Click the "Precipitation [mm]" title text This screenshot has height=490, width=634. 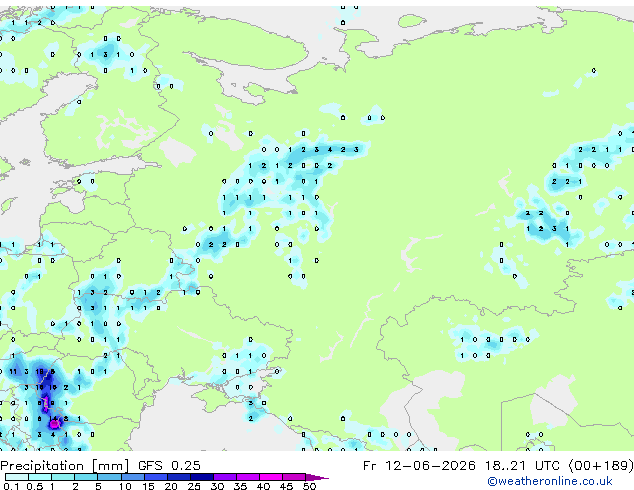65,466
